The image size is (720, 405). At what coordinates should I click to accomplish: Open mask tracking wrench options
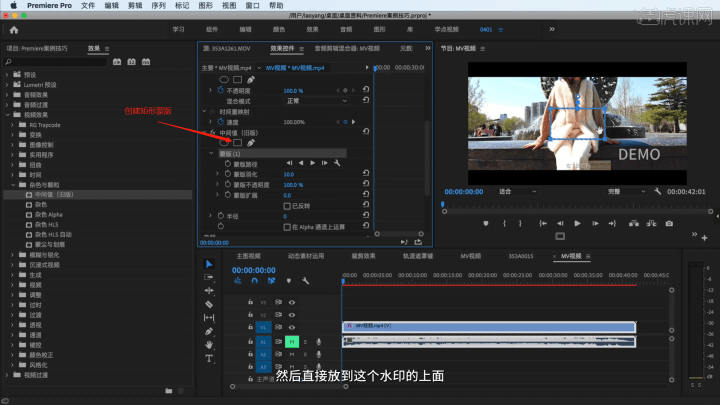[337, 163]
